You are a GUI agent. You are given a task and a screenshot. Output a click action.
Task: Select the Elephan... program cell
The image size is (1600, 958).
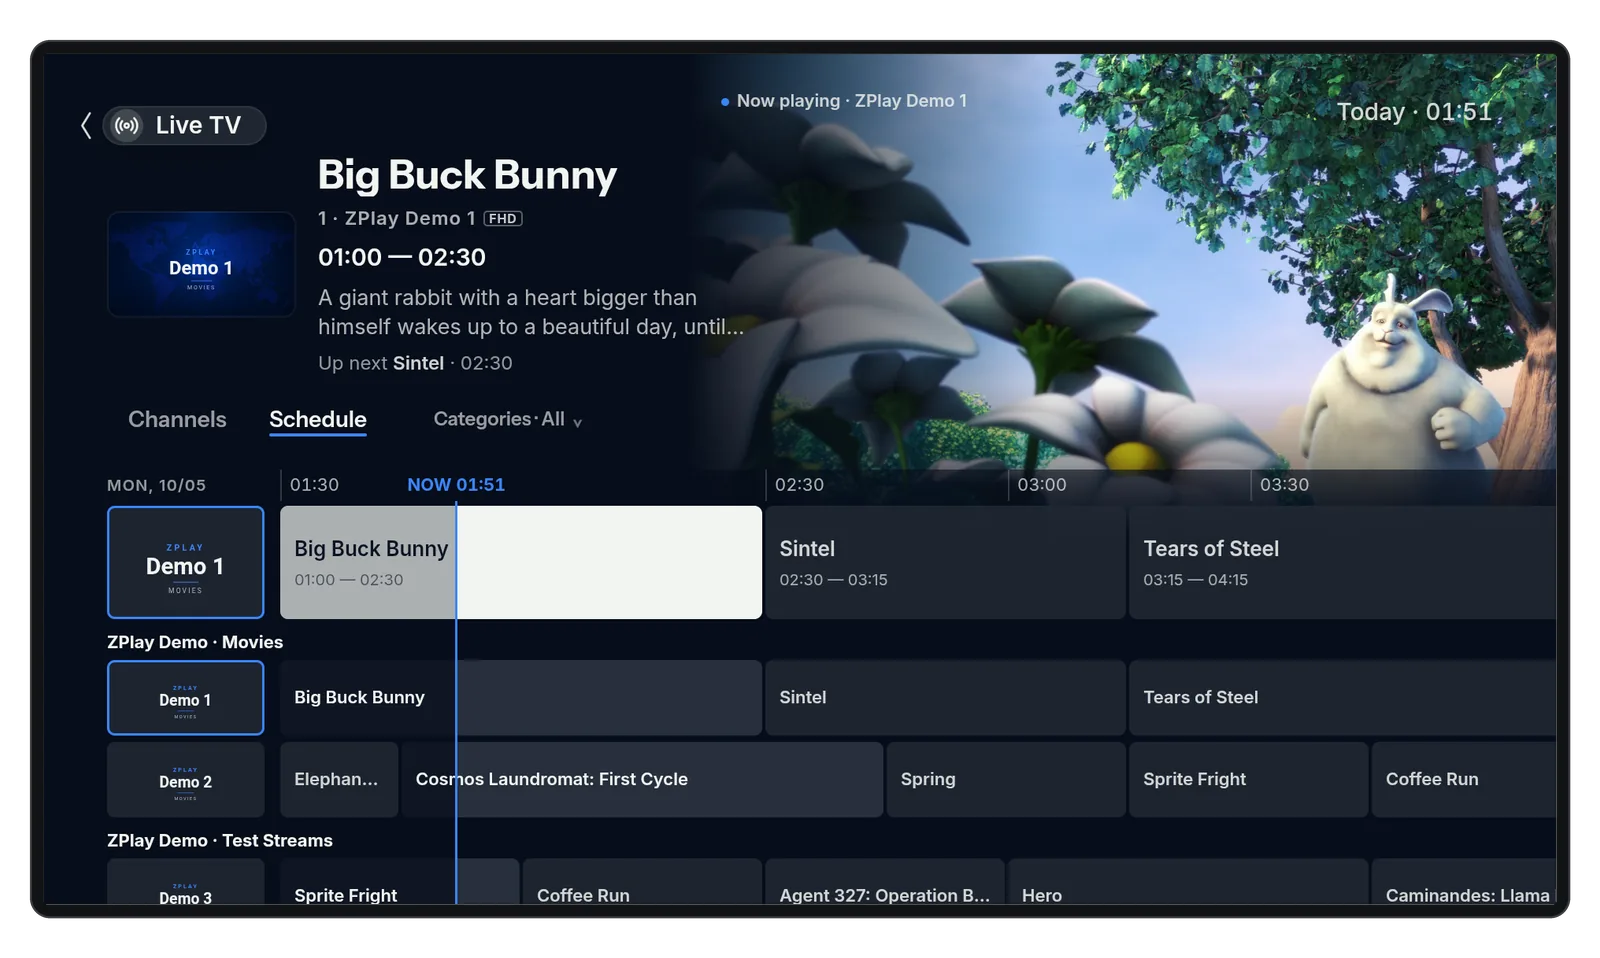click(x=339, y=779)
